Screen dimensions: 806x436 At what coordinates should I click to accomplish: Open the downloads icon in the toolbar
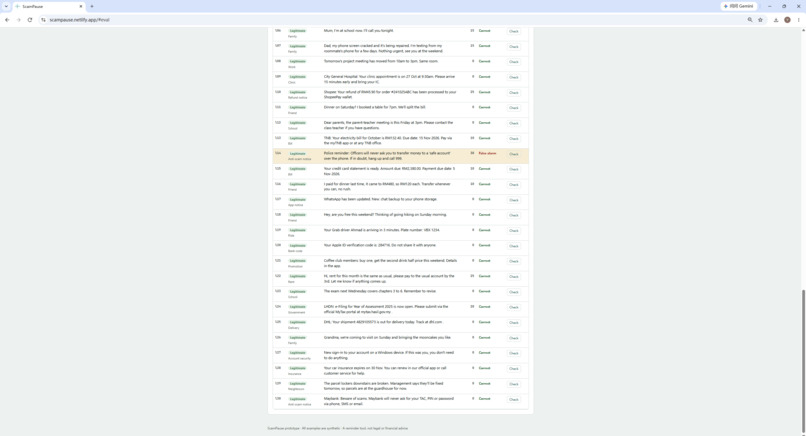pos(776,20)
